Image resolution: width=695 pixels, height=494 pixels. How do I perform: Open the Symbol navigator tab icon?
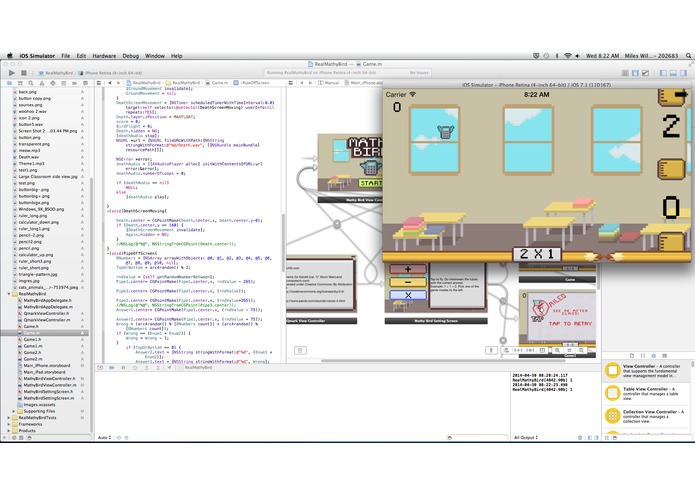click(x=20, y=83)
